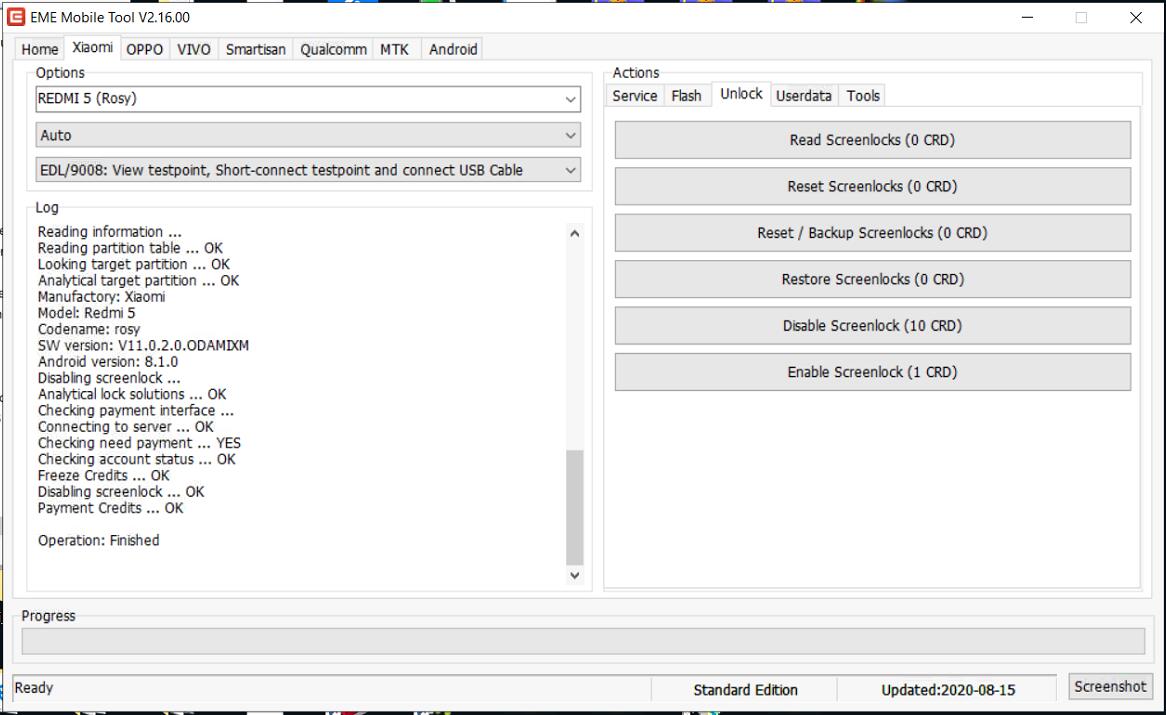
Task: Select the Unlock actions tab
Action: tap(741, 94)
